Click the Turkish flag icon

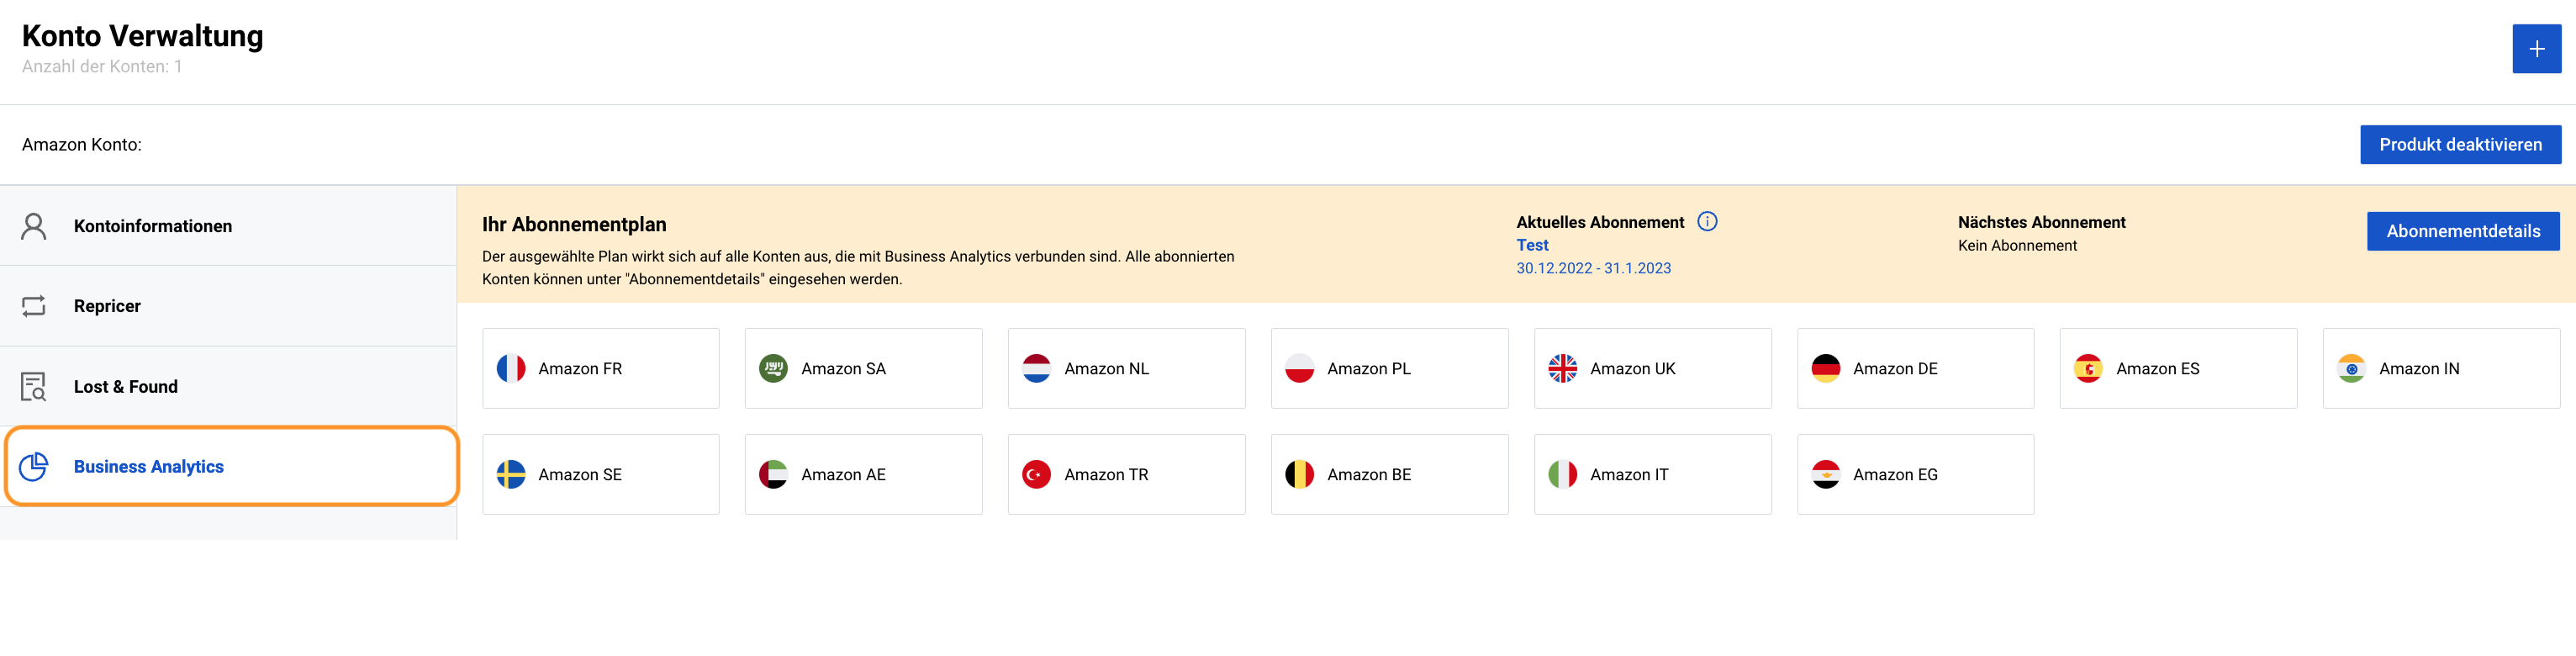point(1036,475)
